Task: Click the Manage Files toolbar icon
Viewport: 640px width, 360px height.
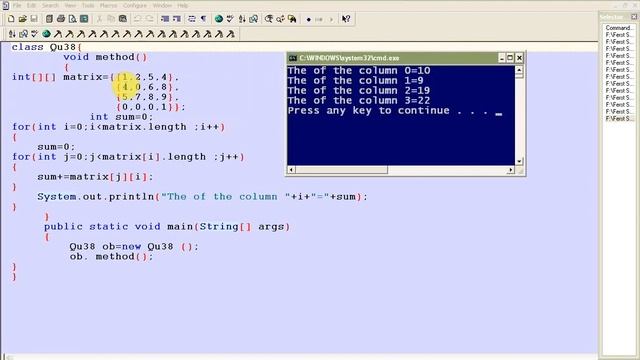Action: click(49, 19)
